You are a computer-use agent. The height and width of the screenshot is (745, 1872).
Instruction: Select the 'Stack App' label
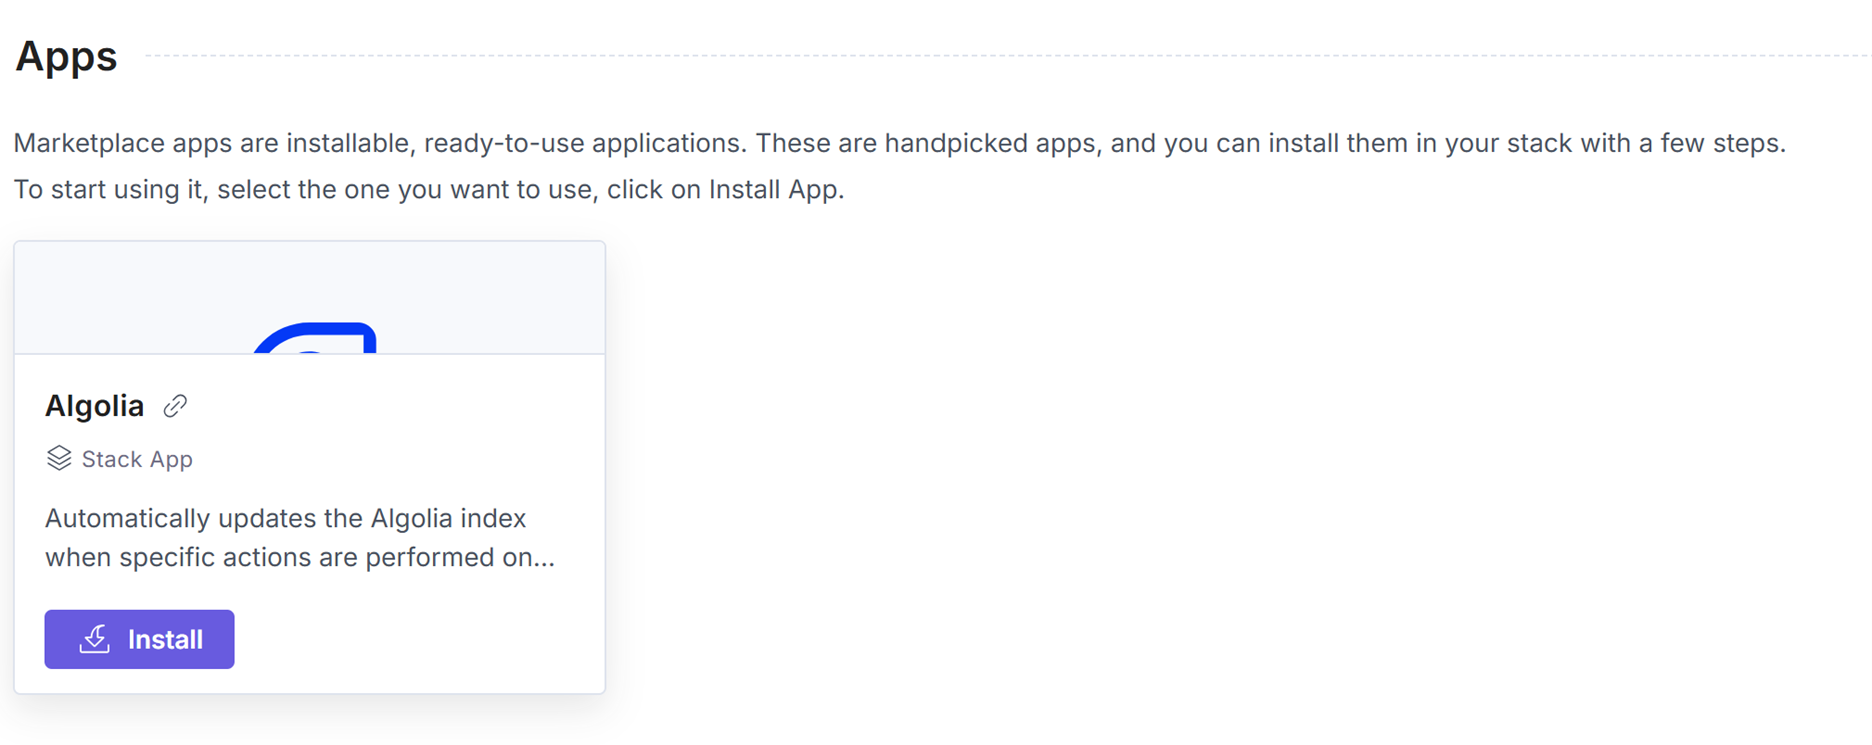[137, 459]
